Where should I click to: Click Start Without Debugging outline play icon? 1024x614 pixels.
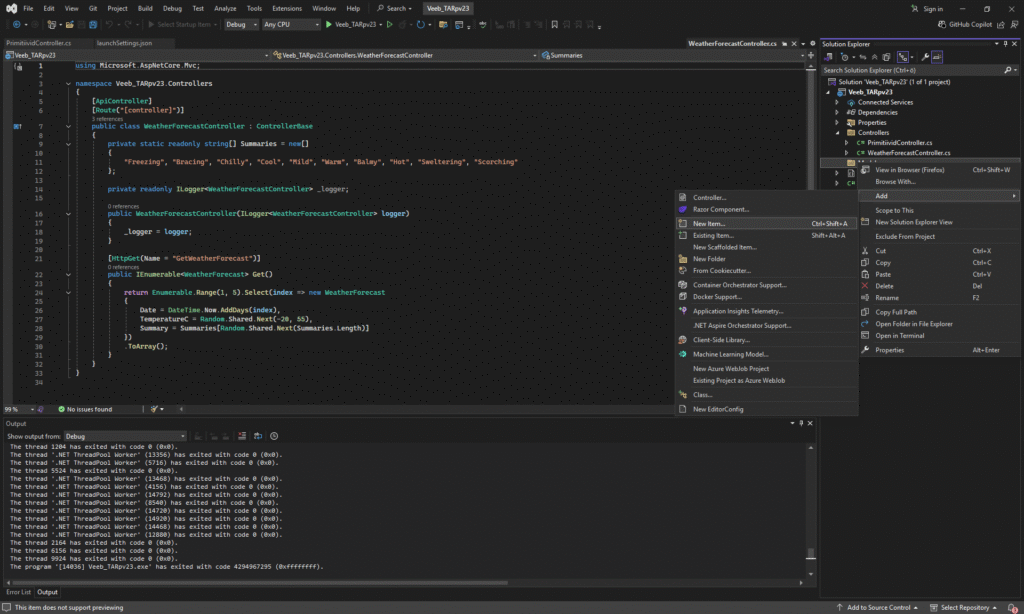click(x=389, y=24)
